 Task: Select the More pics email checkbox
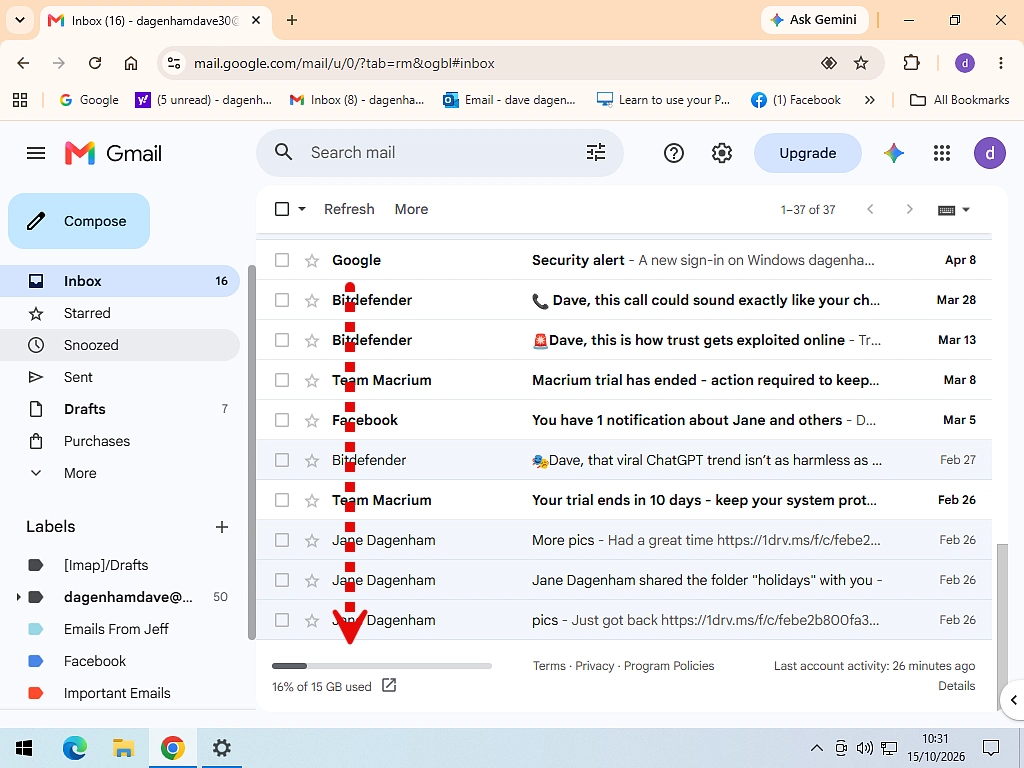click(282, 540)
